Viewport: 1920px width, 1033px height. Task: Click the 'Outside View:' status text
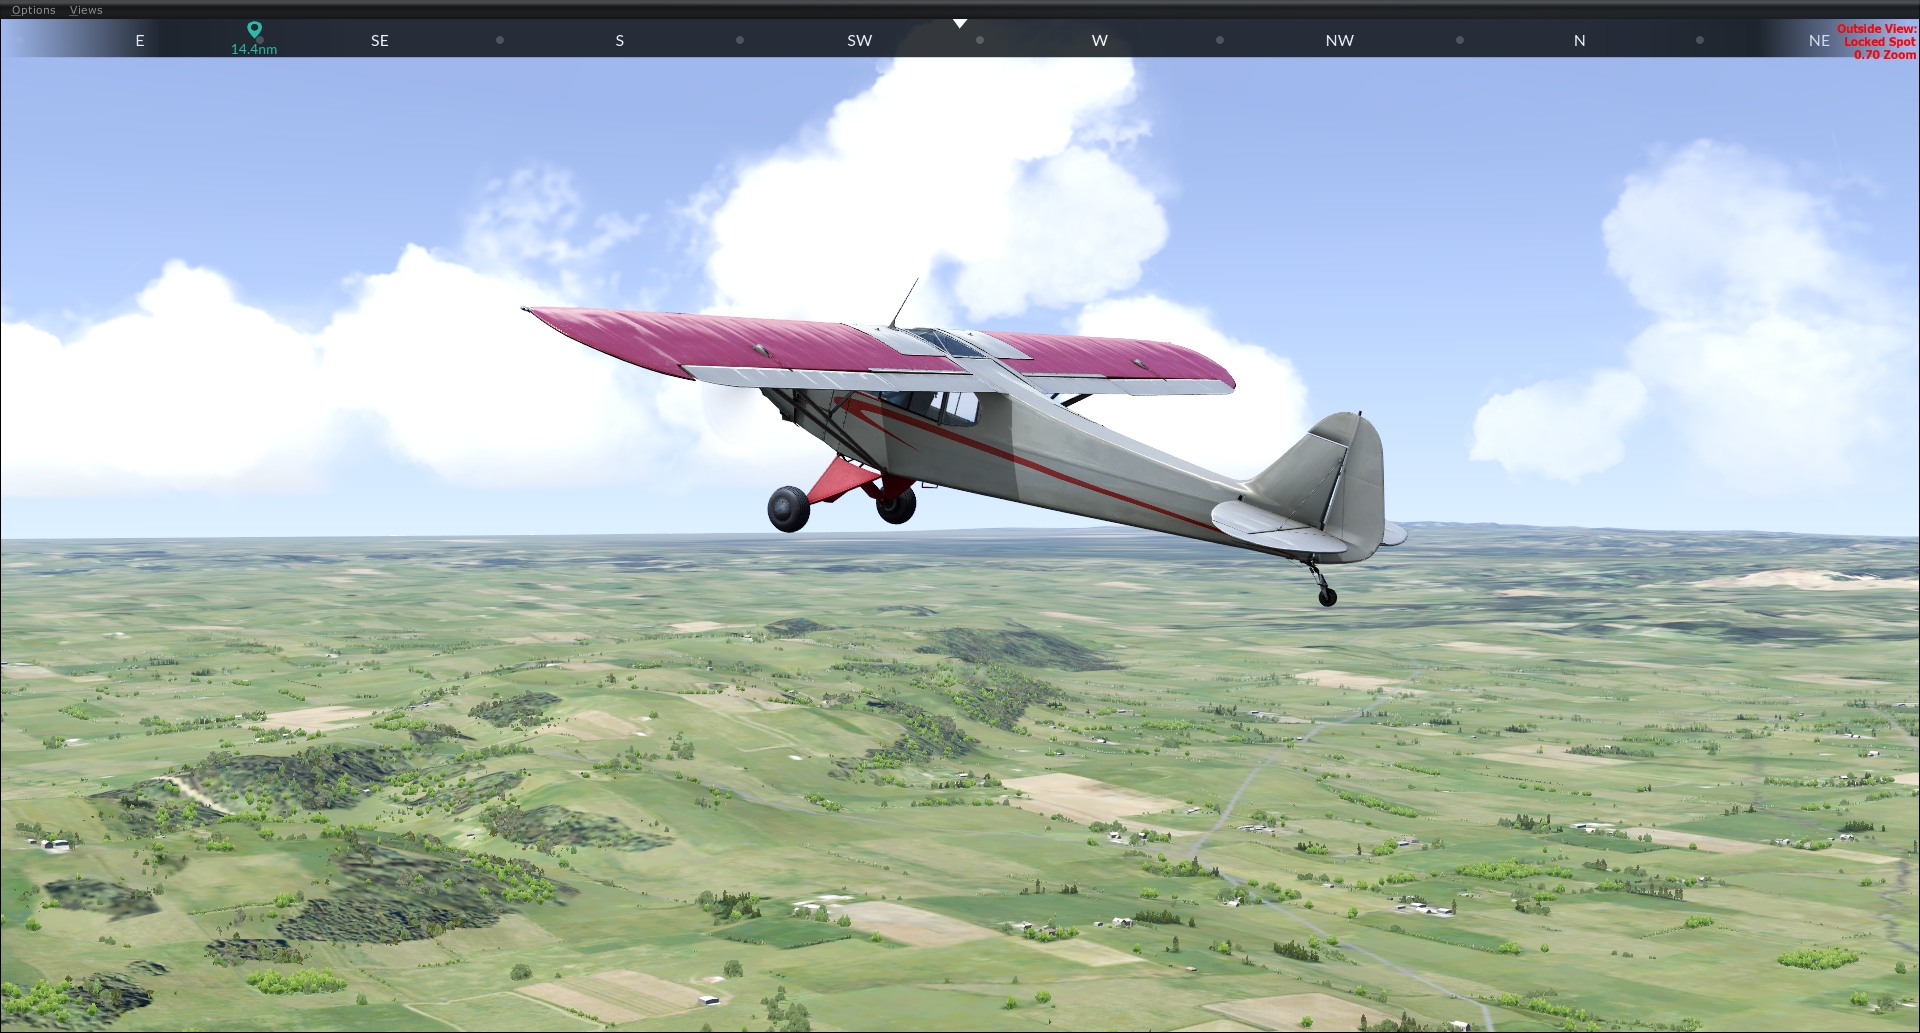(1876, 29)
